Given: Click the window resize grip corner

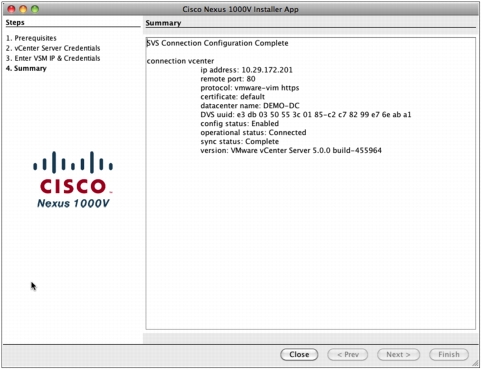Looking at the screenshot, I should 475,363.
